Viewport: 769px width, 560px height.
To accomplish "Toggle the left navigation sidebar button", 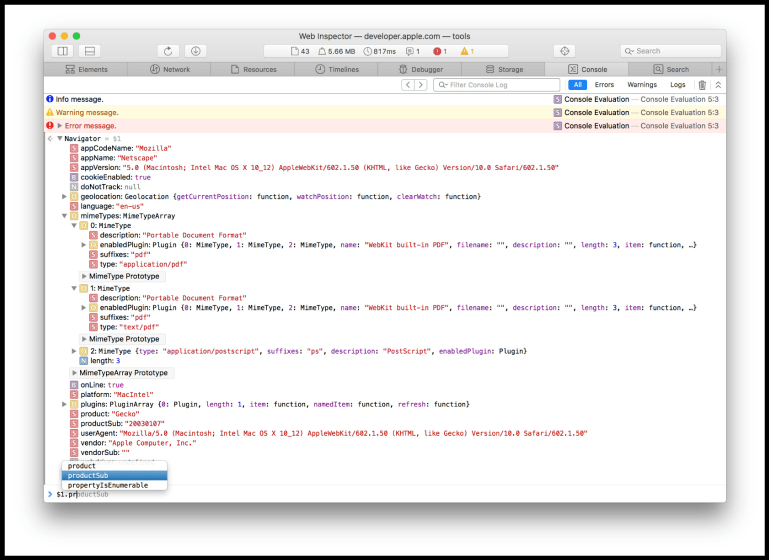I will coord(62,51).
